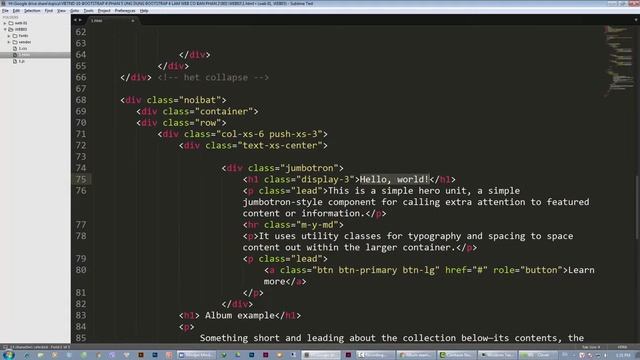Viewport: 640px width, 360px height.
Task: Click the "jumbotron" class value
Action: (309, 168)
